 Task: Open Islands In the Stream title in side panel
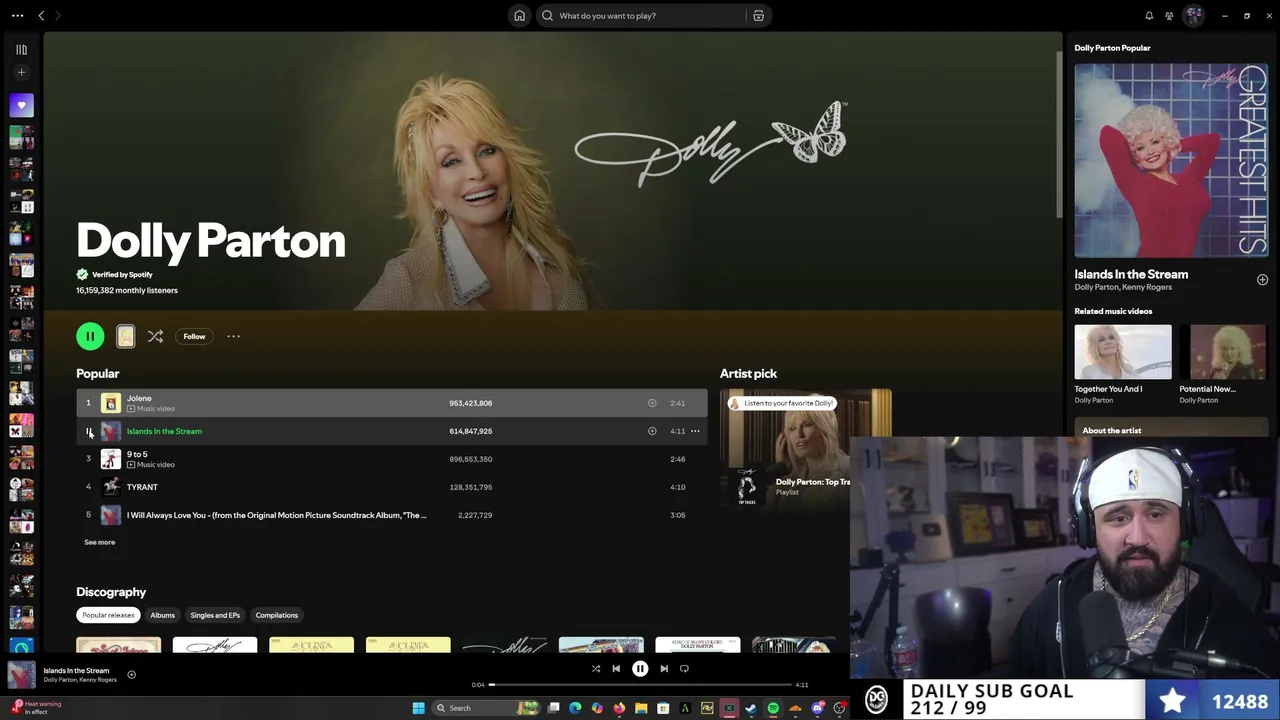click(x=1131, y=274)
